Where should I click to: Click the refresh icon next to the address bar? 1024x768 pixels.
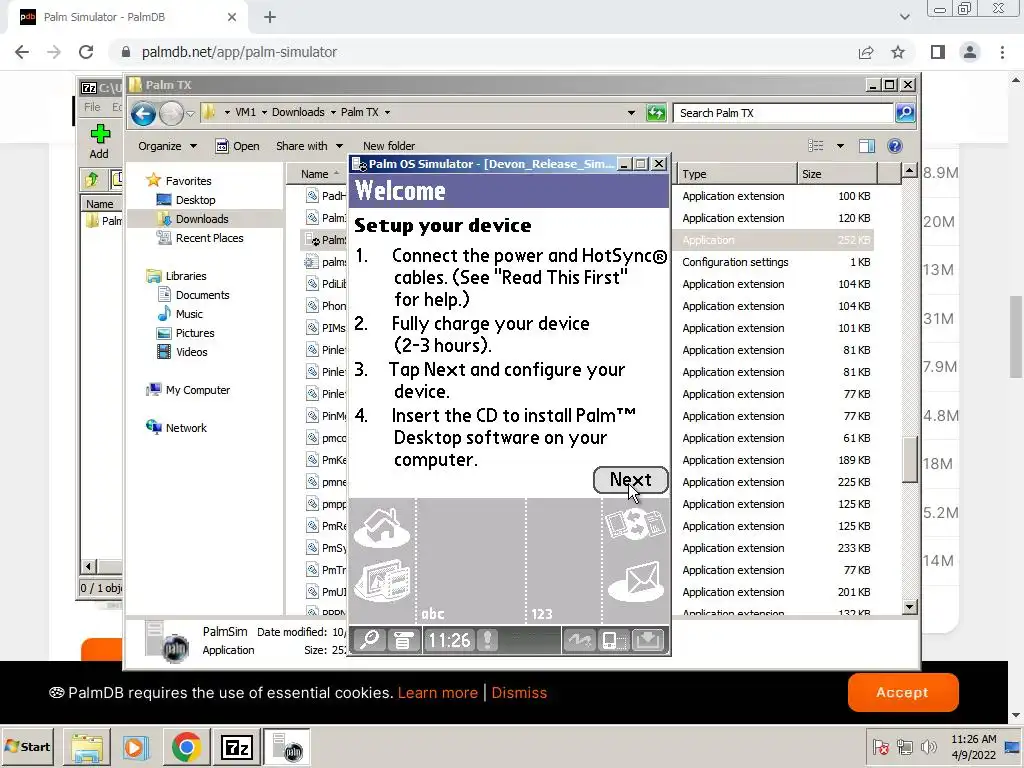[656, 113]
